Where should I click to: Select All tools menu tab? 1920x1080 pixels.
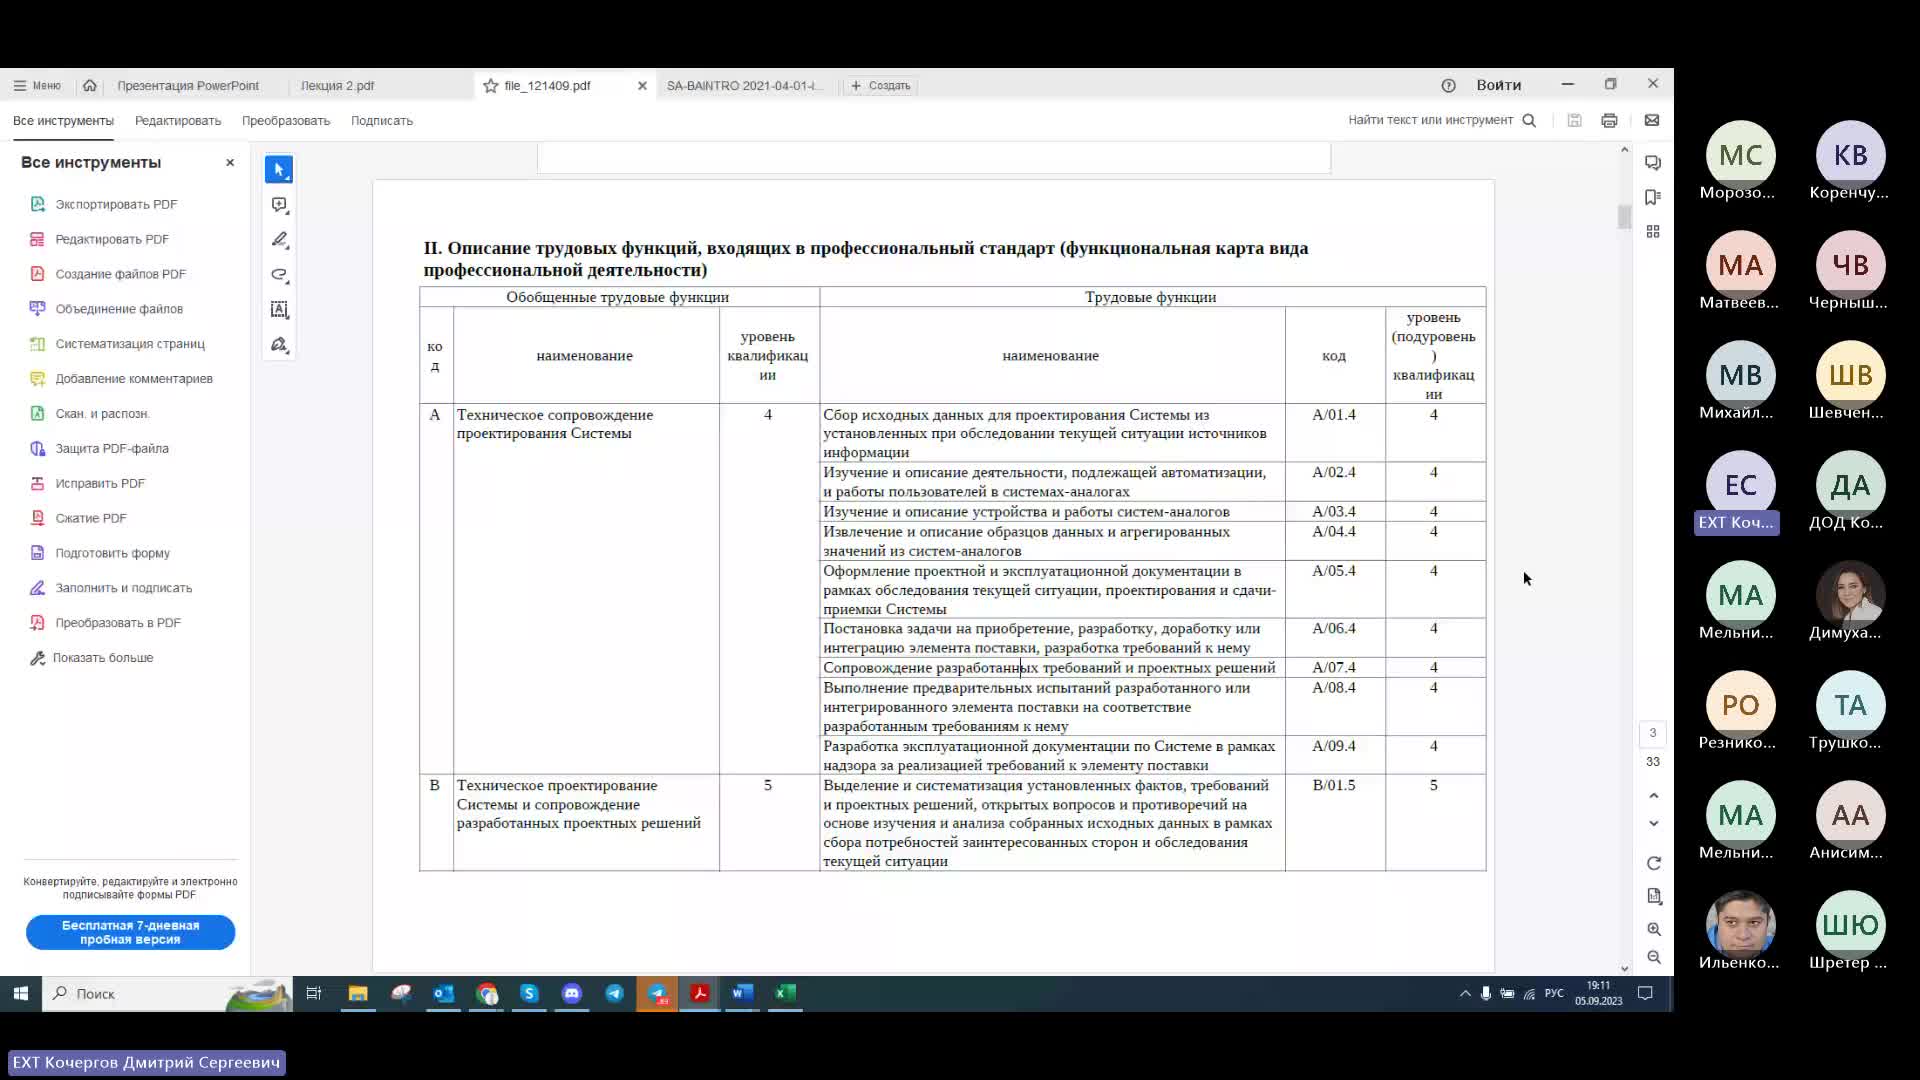tap(63, 121)
